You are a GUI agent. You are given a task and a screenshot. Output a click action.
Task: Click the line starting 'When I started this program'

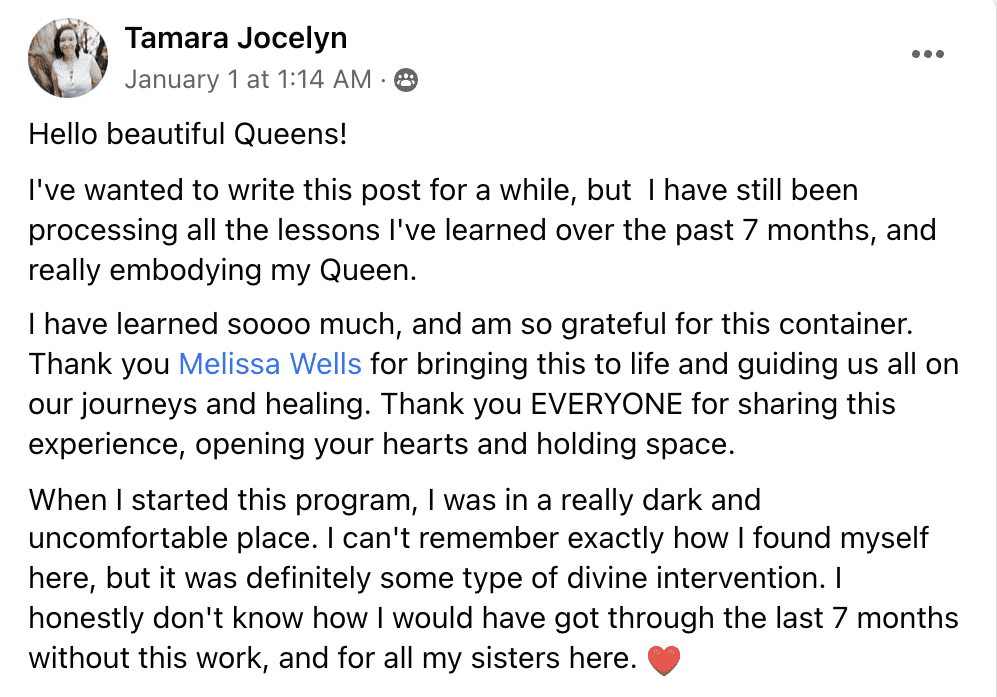(394, 500)
